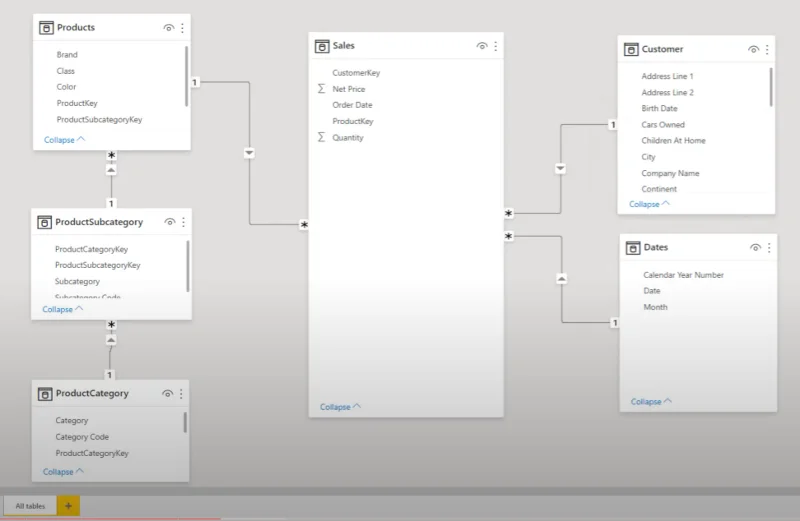Select ProductCategoryKey in ProductCategory table
This screenshot has height=521, width=800.
(92, 453)
